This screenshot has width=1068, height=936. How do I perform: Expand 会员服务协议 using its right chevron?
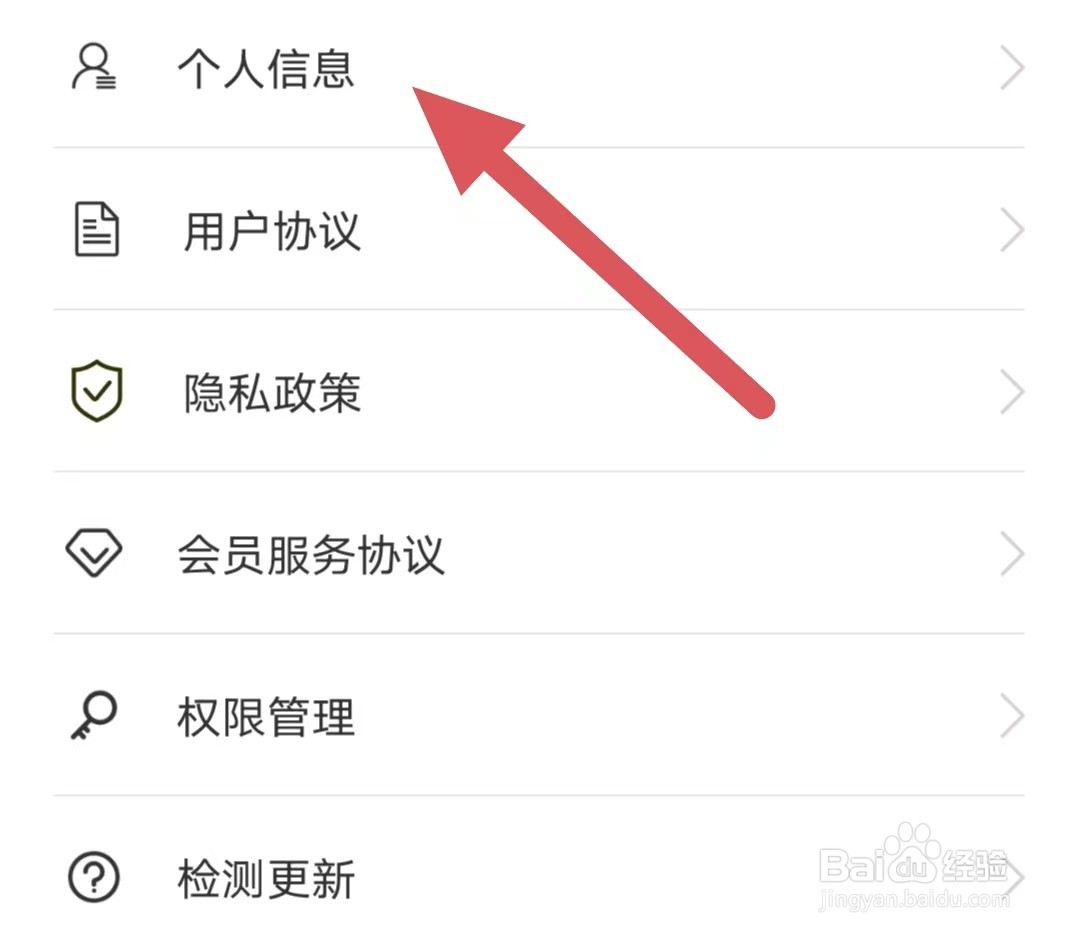coord(1012,553)
